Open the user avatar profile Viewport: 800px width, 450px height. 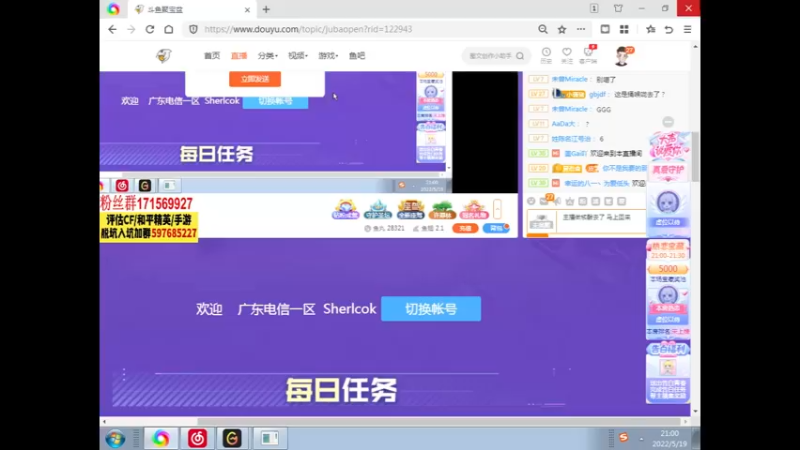pos(621,56)
